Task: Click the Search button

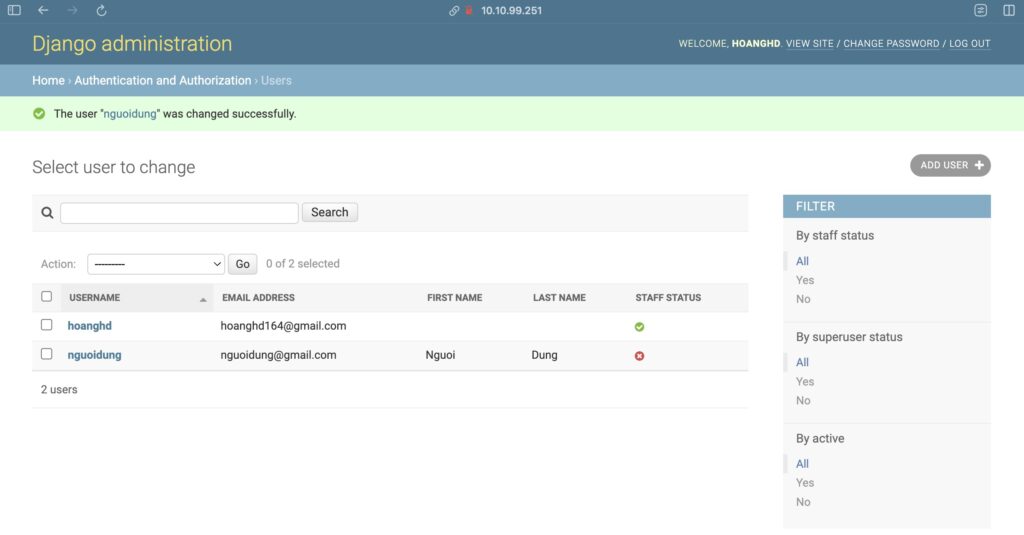Action: pos(330,212)
